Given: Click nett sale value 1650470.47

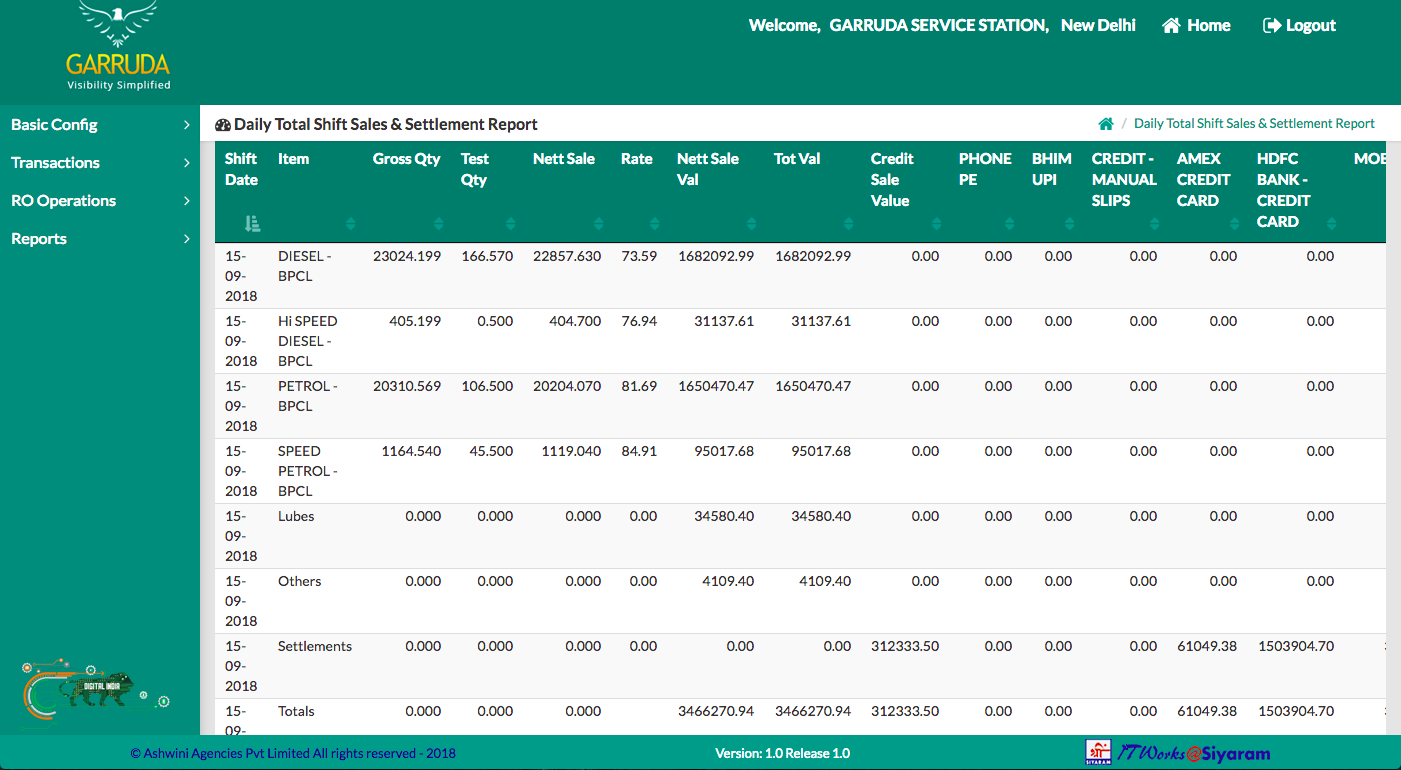Looking at the screenshot, I should [x=716, y=386].
